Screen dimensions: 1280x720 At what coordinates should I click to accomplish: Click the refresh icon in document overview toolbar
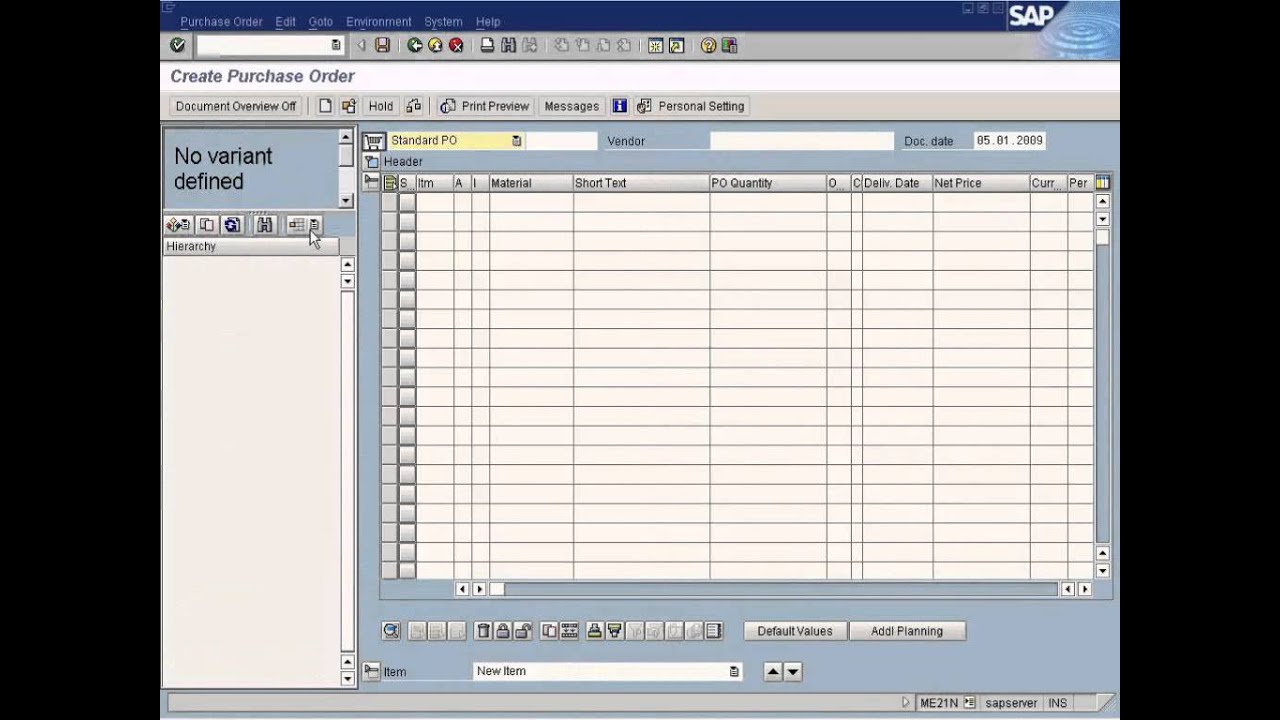(232, 225)
